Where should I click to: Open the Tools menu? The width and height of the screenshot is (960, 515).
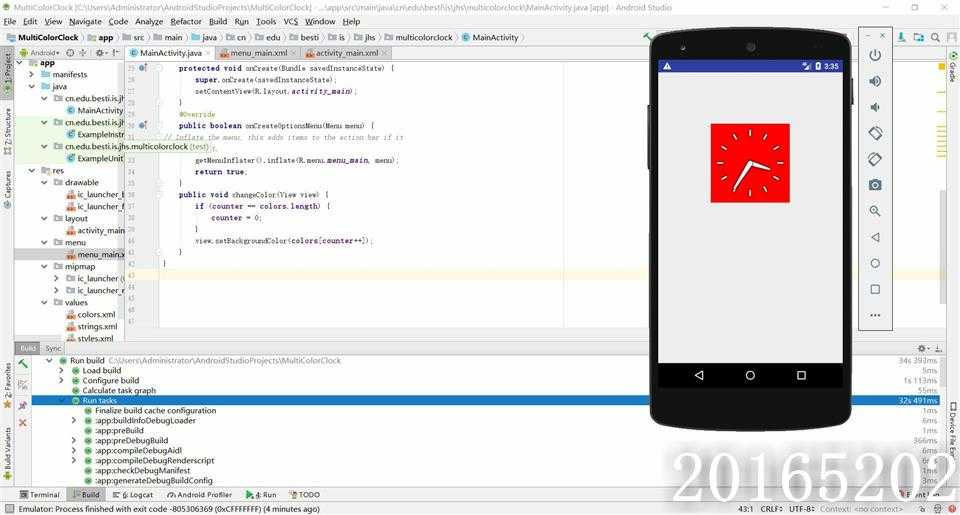(266, 21)
